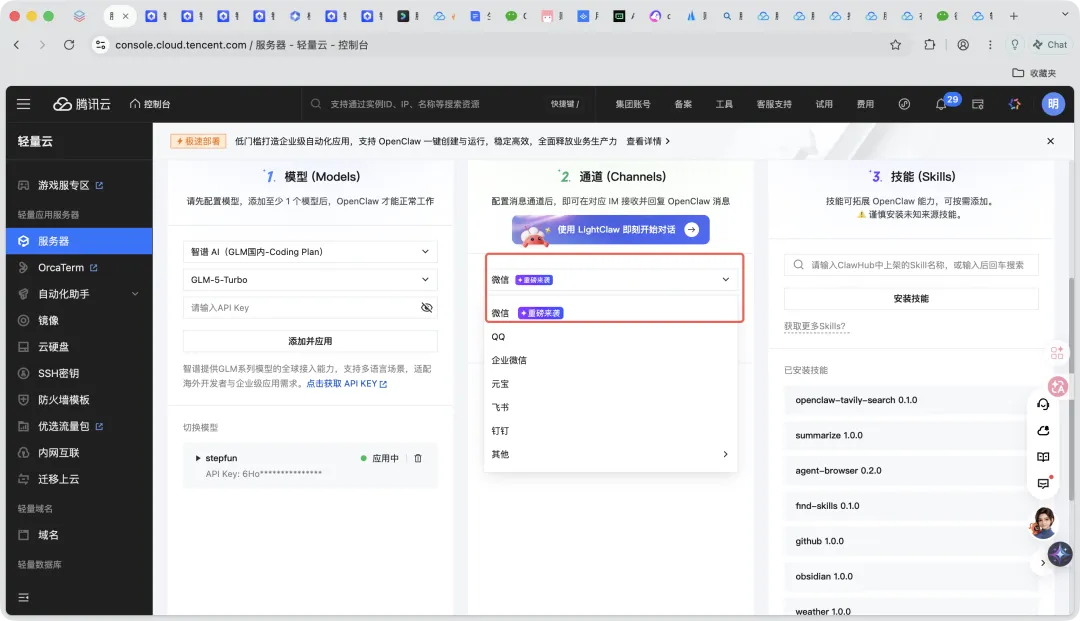This screenshot has height=621, width=1080.
Task: Open the 备案 menu
Action: tap(683, 104)
